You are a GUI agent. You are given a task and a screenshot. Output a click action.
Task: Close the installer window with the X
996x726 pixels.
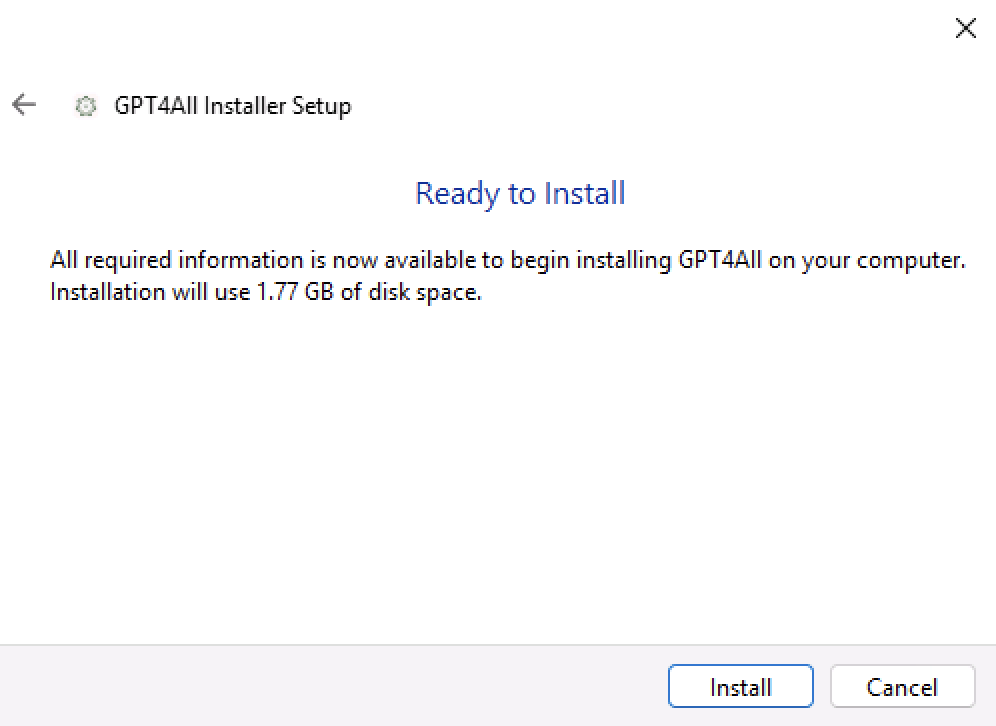click(966, 28)
